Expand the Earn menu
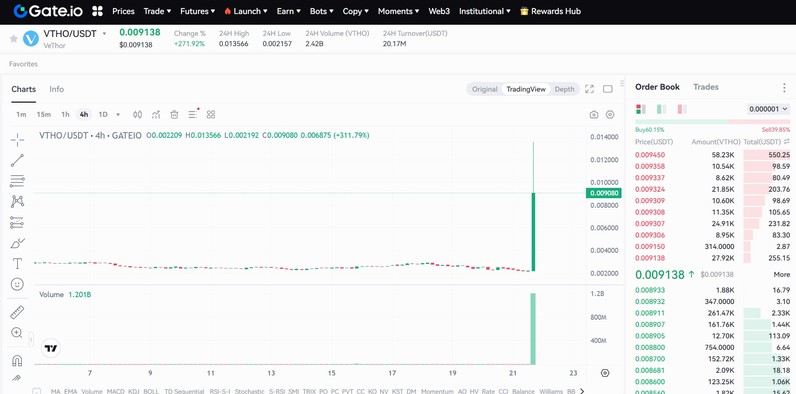796x394 pixels. click(289, 11)
